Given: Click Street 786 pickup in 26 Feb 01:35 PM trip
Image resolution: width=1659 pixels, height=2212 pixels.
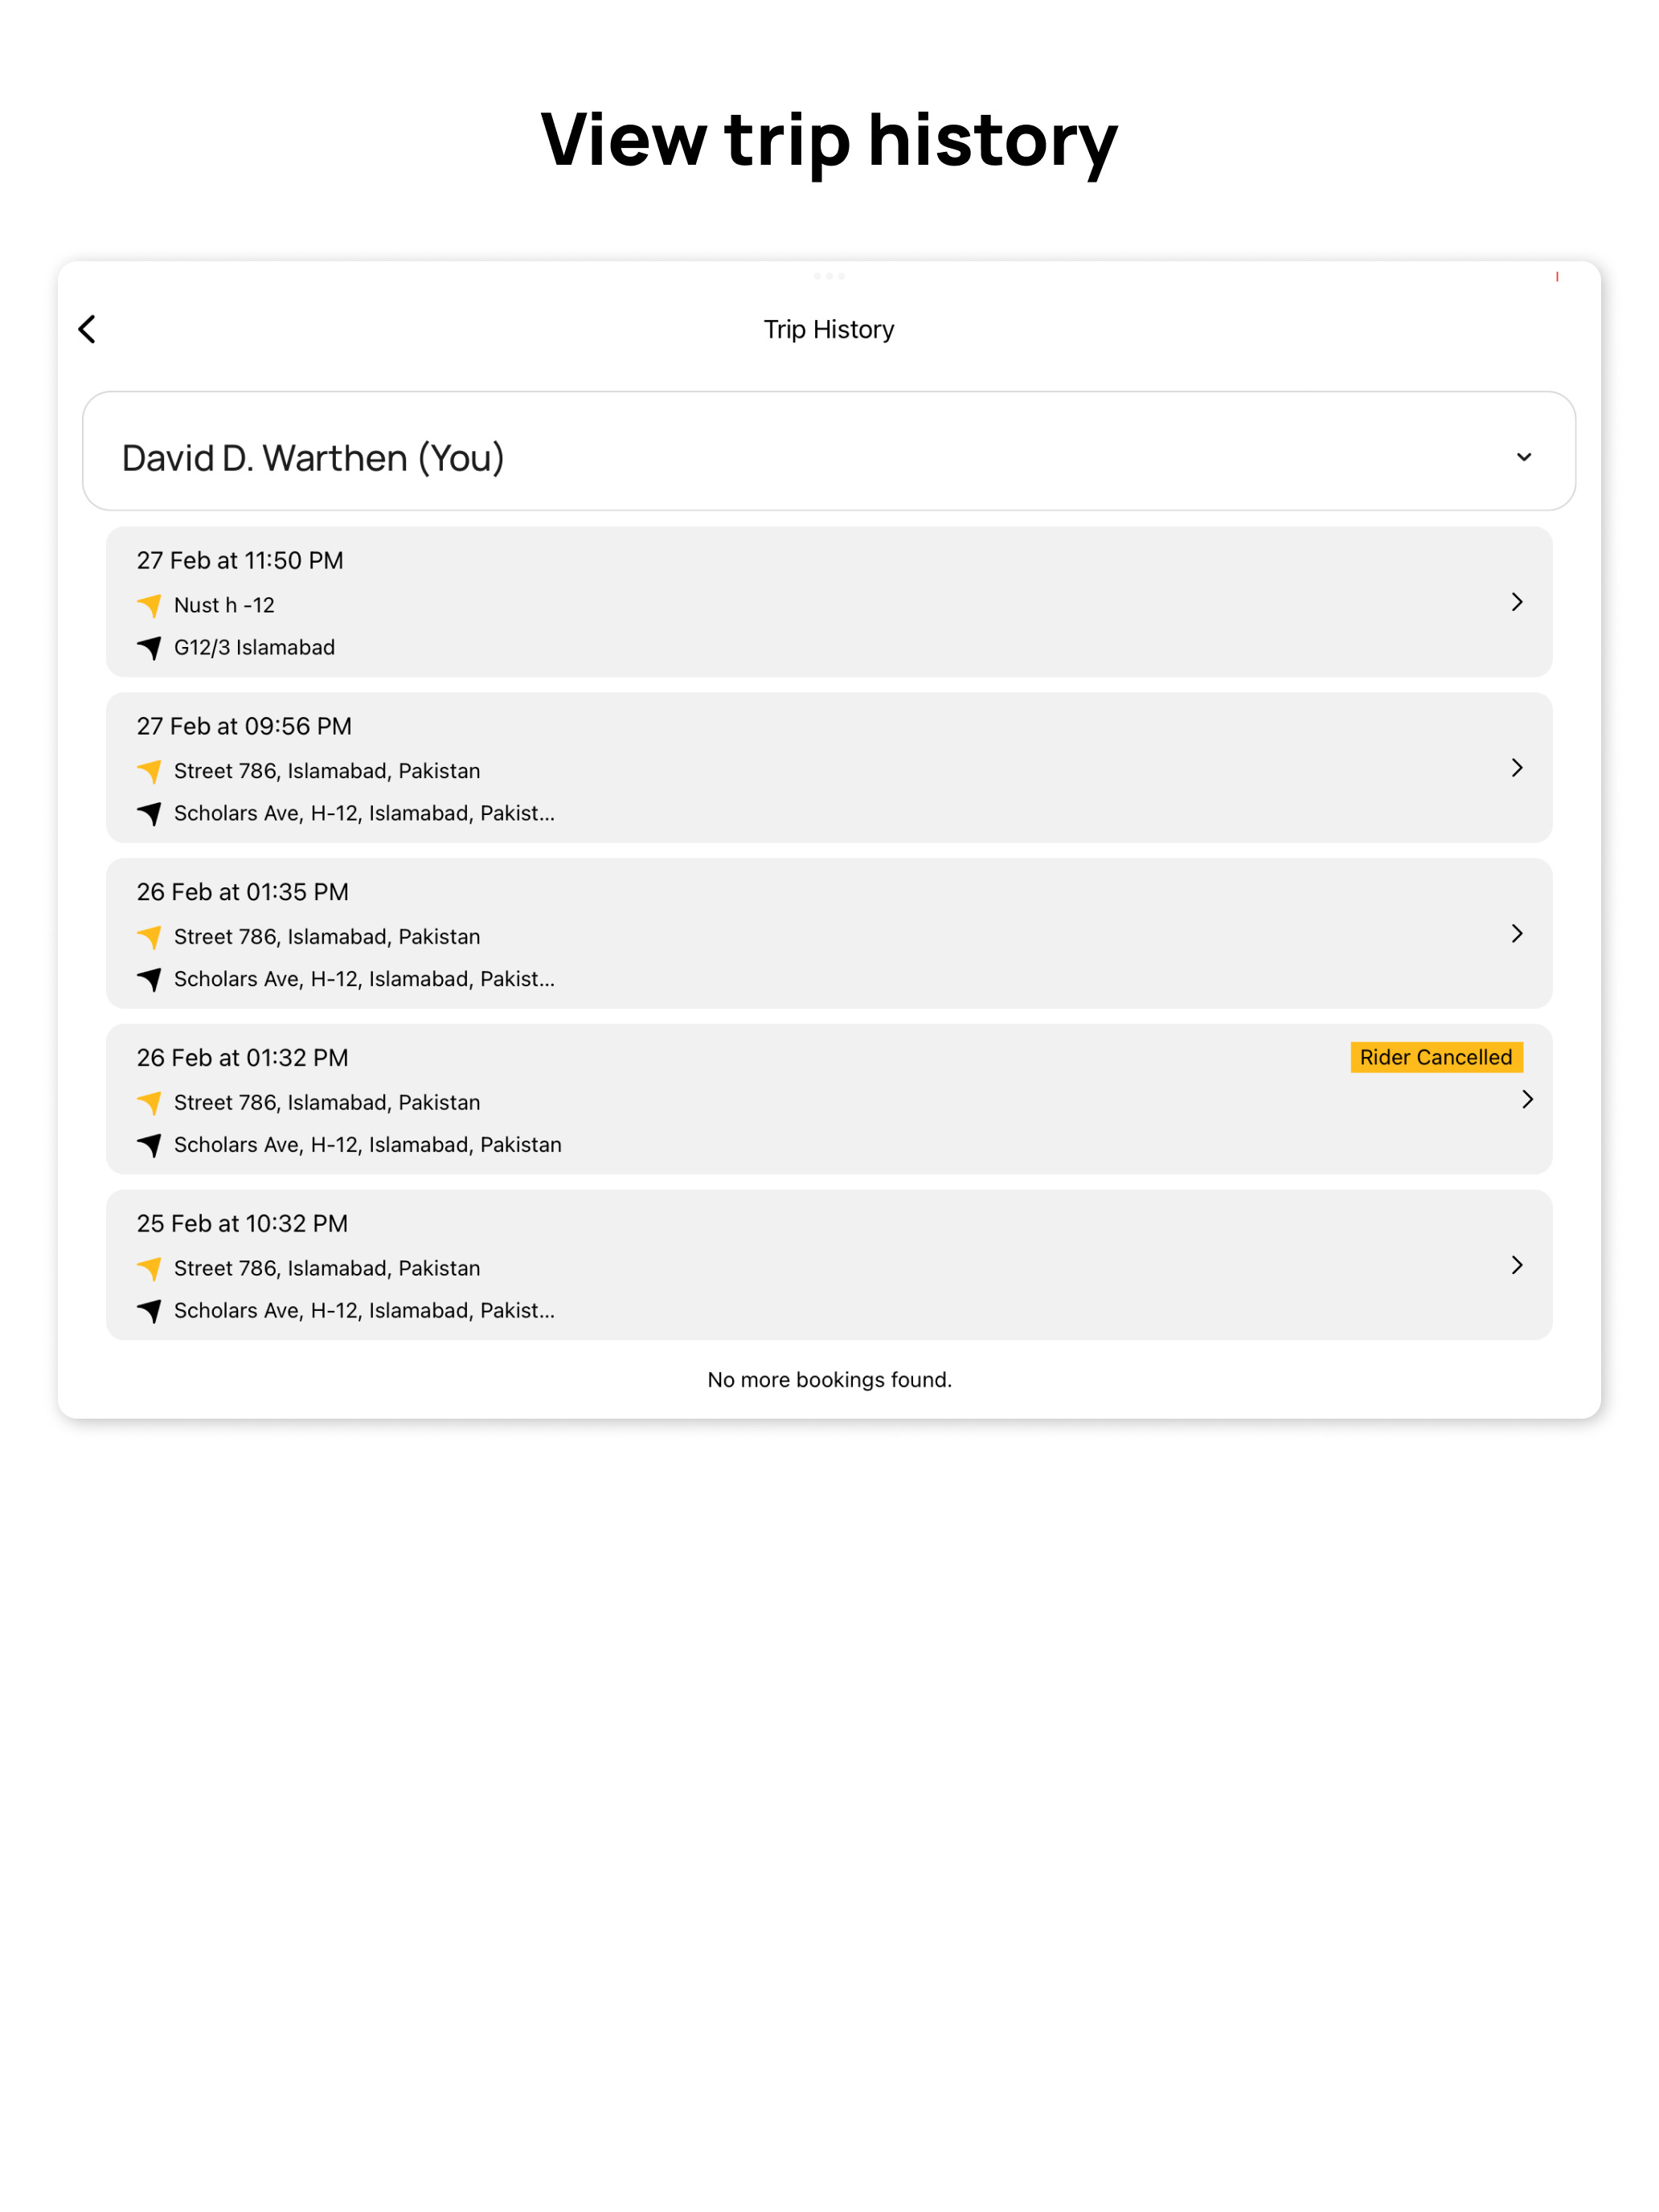Looking at the screenshot, I should 327,938.
